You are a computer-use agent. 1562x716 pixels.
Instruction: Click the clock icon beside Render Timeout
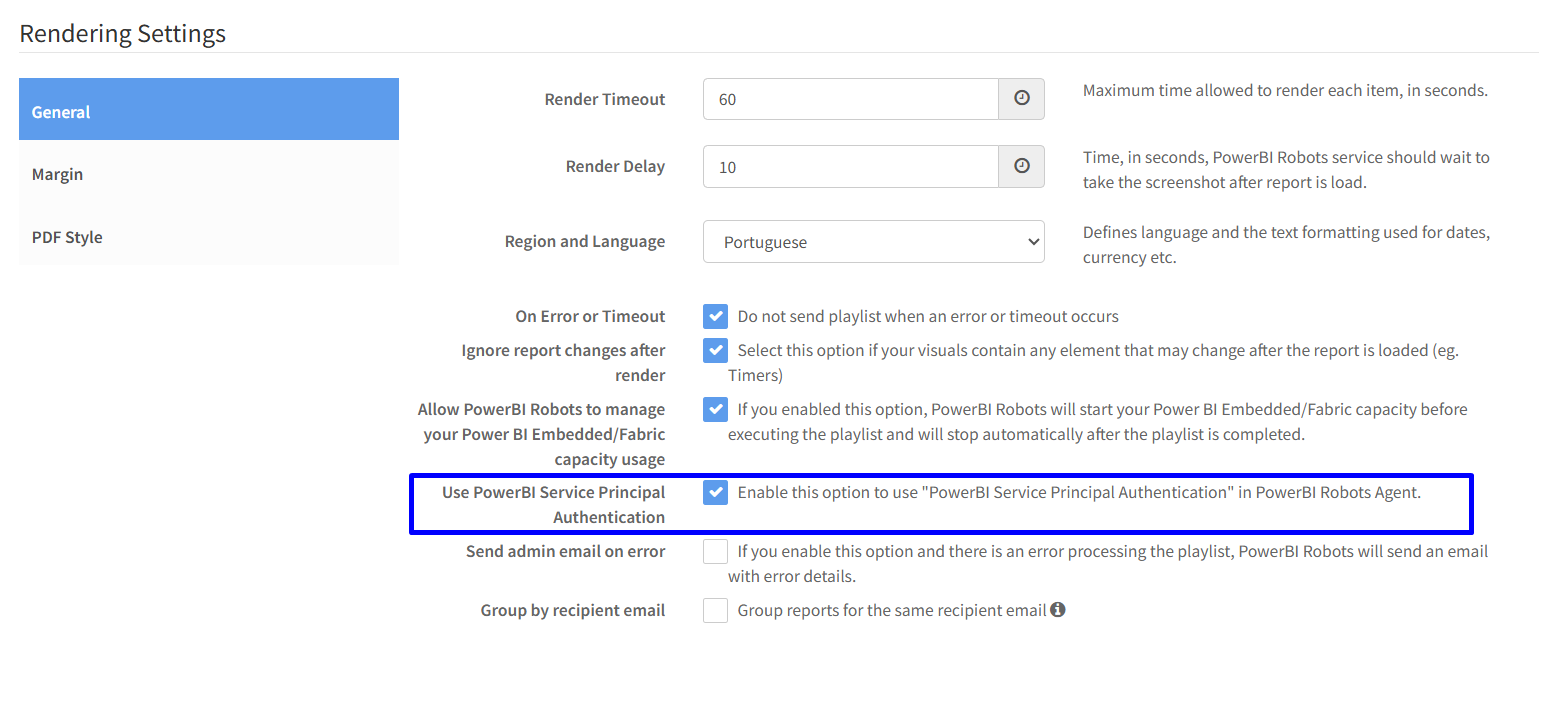pos(1021,99)
